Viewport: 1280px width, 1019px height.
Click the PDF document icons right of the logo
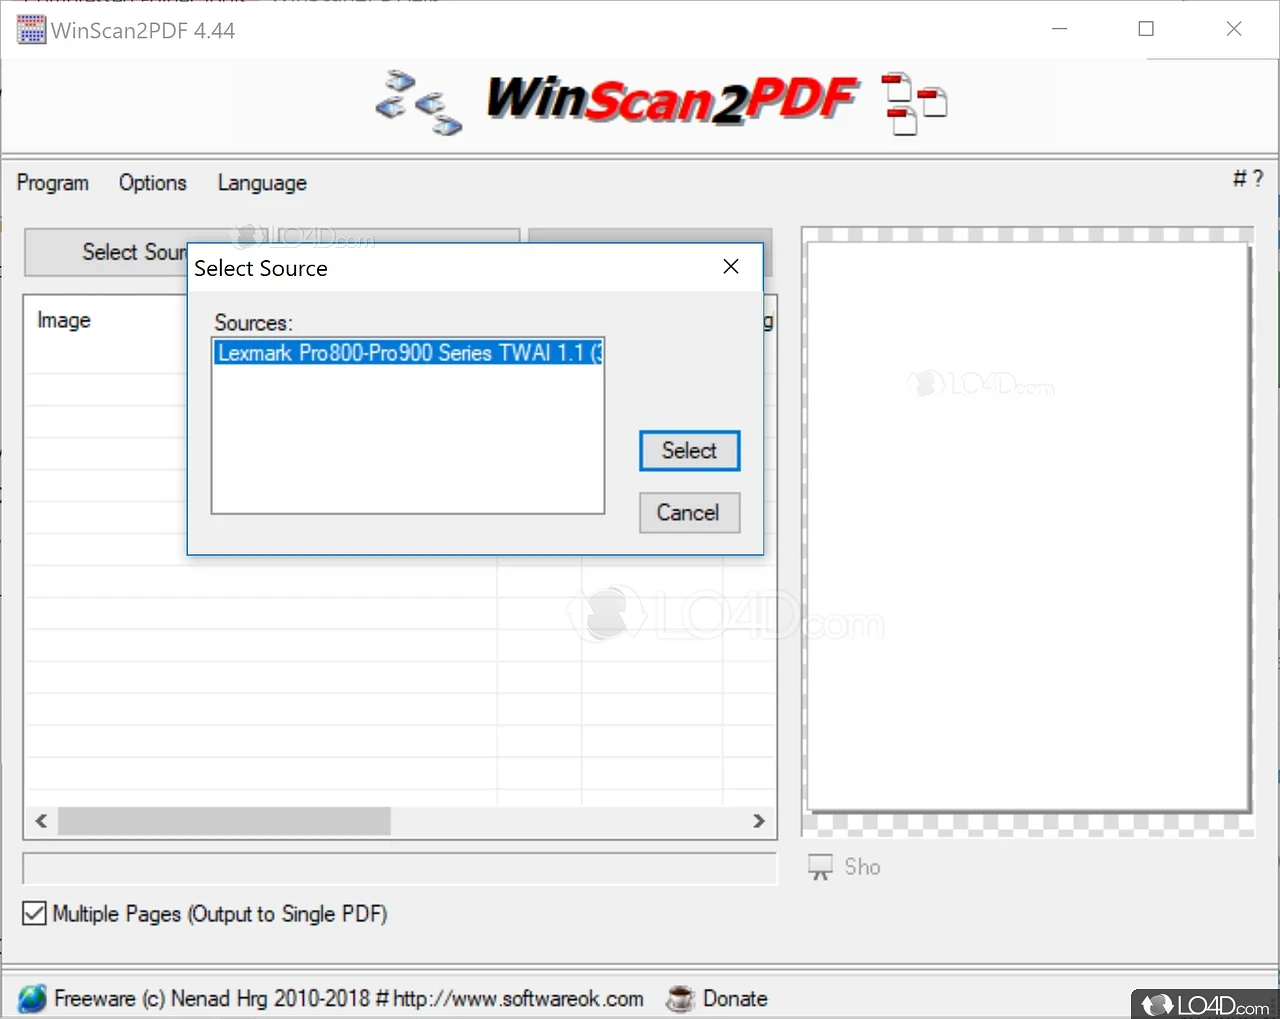click(x=915, y=103)
